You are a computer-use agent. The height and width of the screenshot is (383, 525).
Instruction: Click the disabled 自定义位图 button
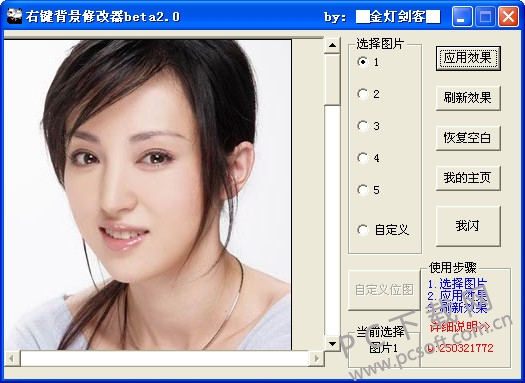384,290
